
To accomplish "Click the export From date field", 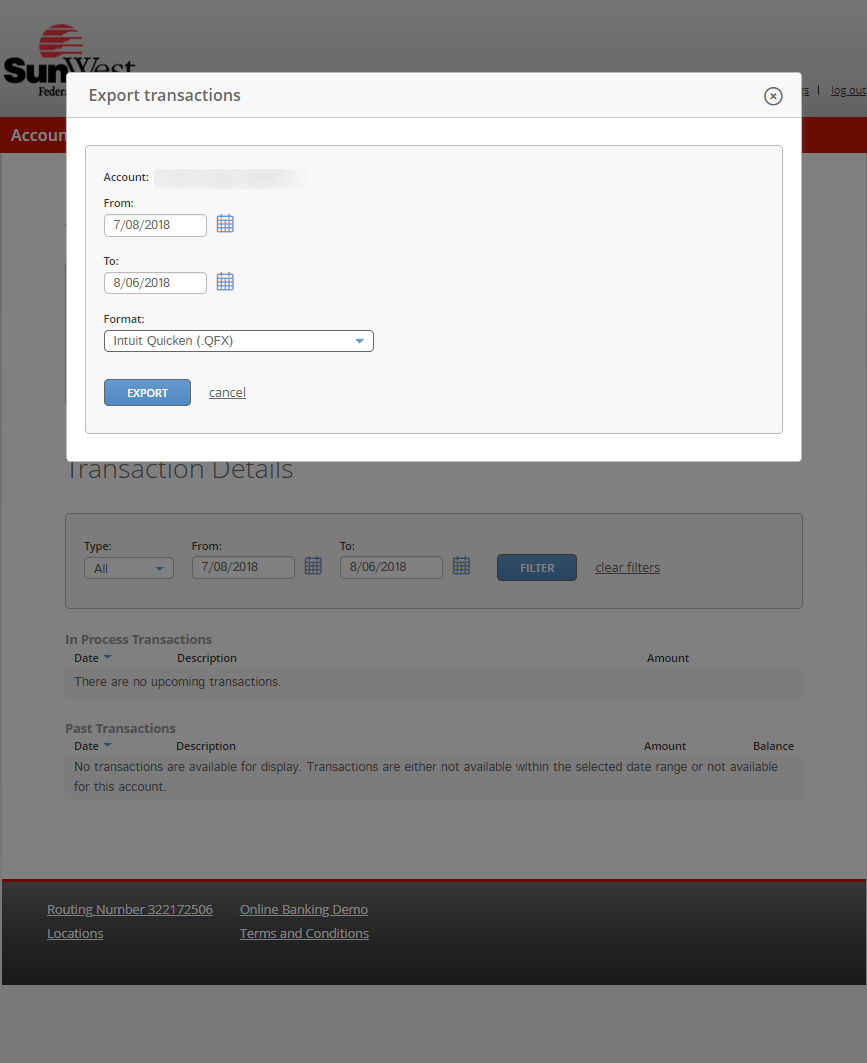I will (155, 225).
